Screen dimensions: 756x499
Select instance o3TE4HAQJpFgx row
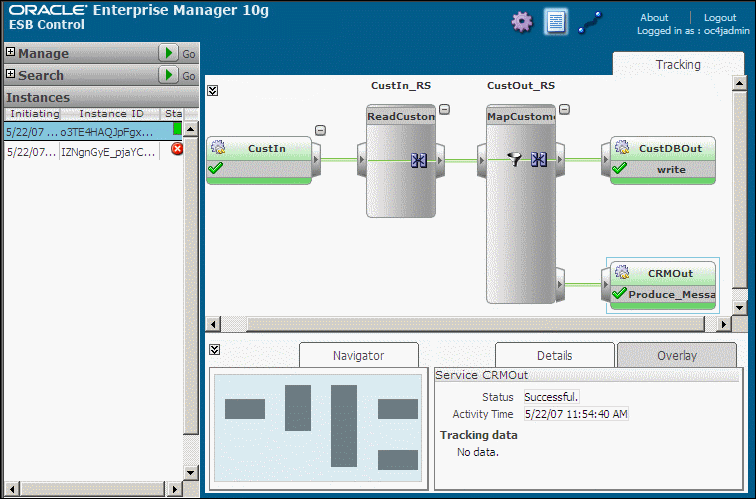[94, 131]
